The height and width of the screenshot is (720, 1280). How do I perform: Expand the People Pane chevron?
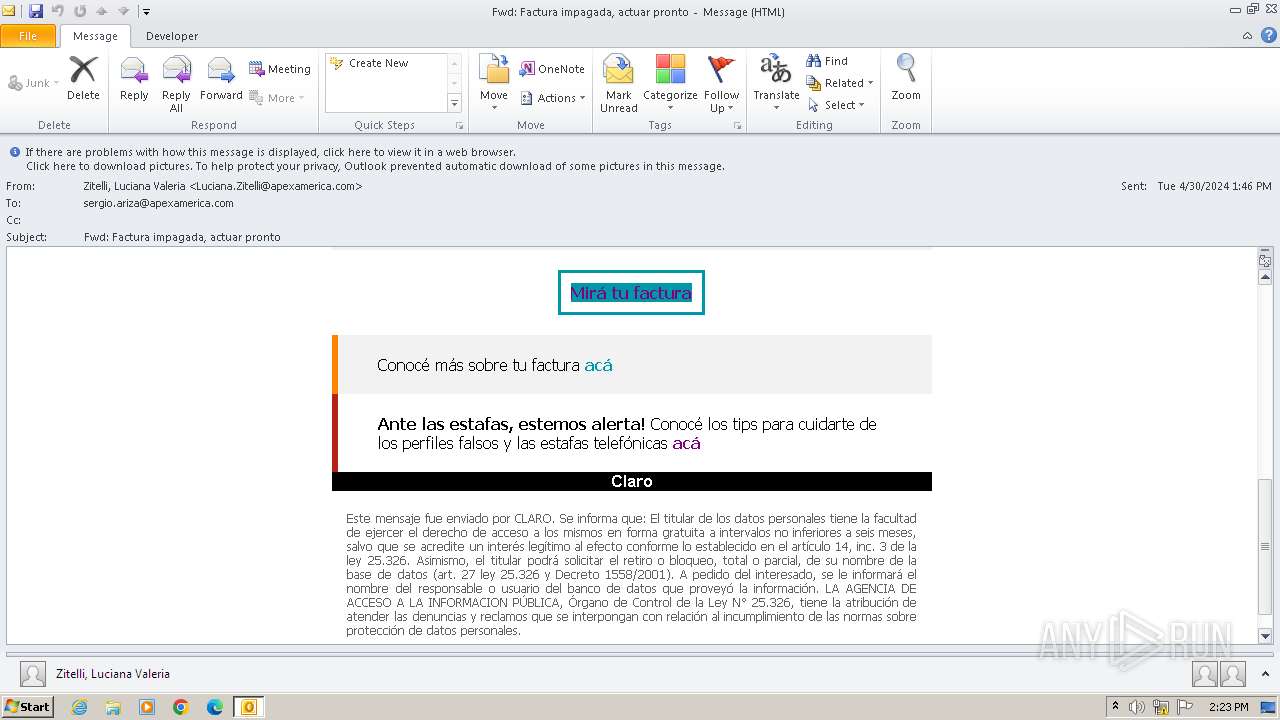click(x=1266, y=674)
